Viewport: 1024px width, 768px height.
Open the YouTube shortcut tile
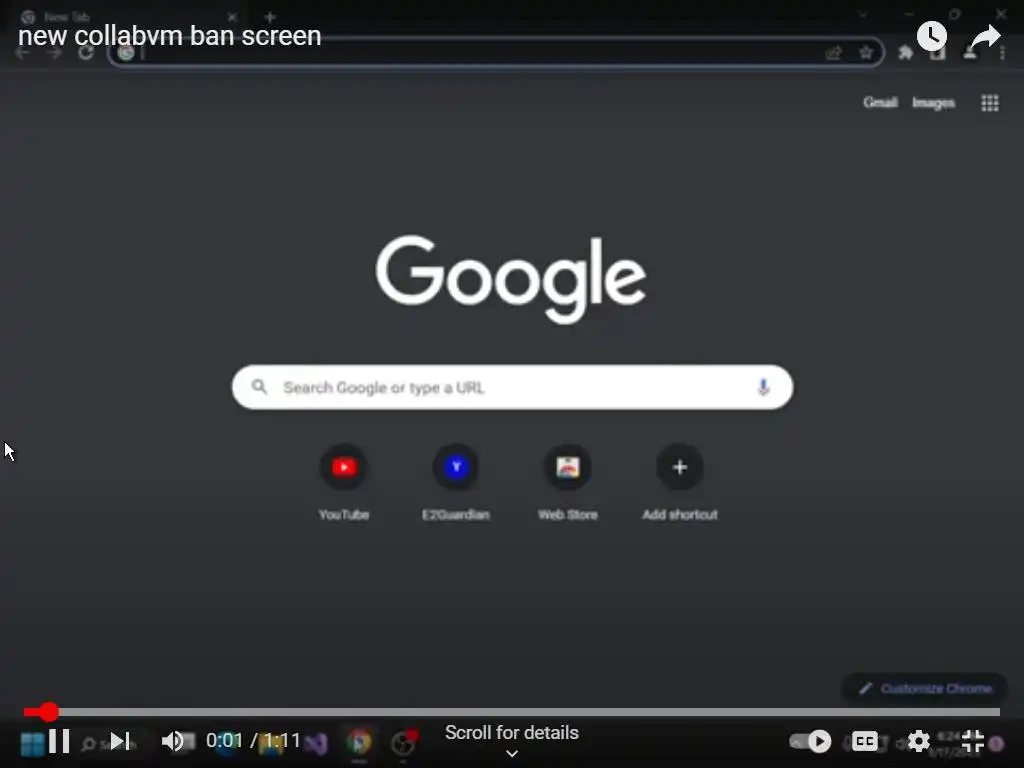click(x=344, y=483)
